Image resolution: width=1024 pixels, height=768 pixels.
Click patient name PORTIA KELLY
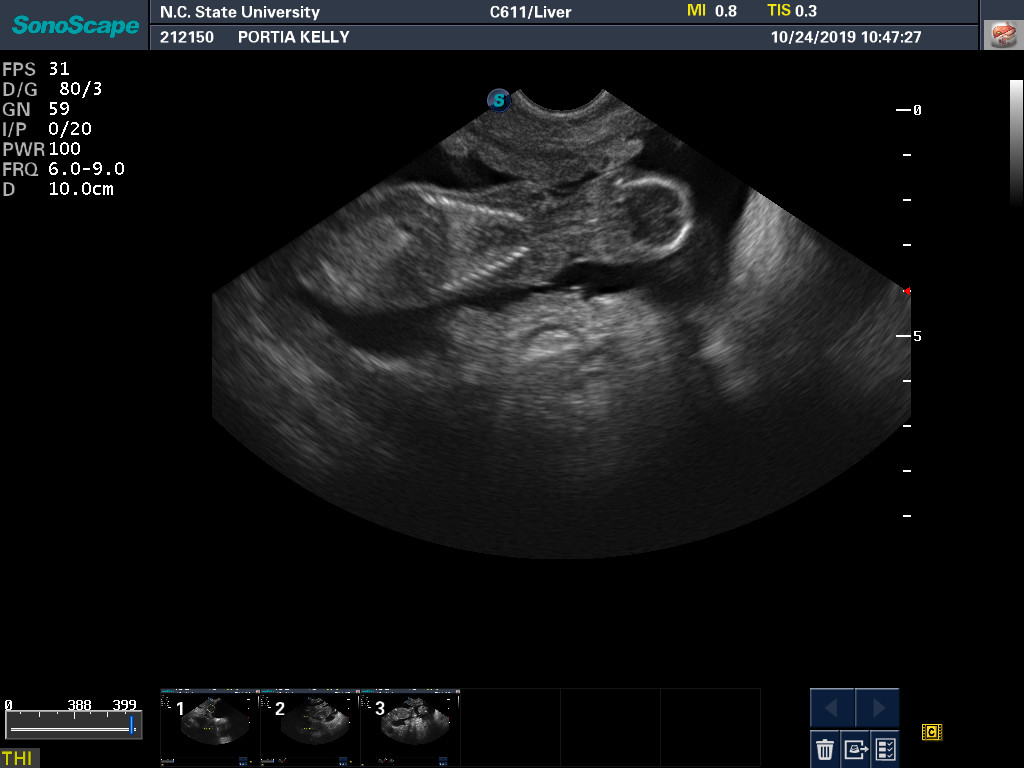coord(293,37)
